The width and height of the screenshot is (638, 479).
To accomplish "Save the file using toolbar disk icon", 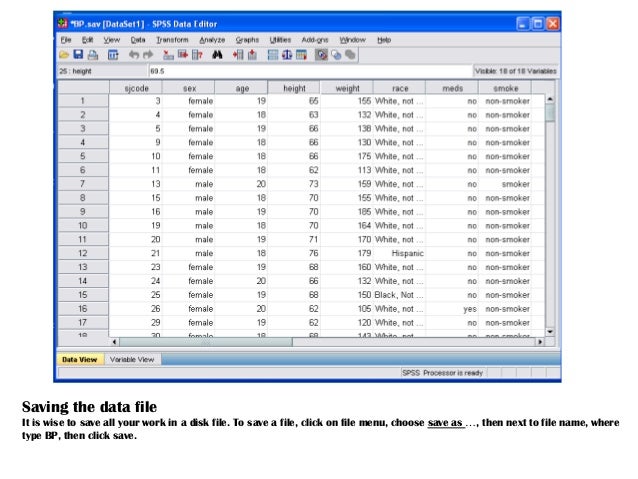I will pos(78,55).
